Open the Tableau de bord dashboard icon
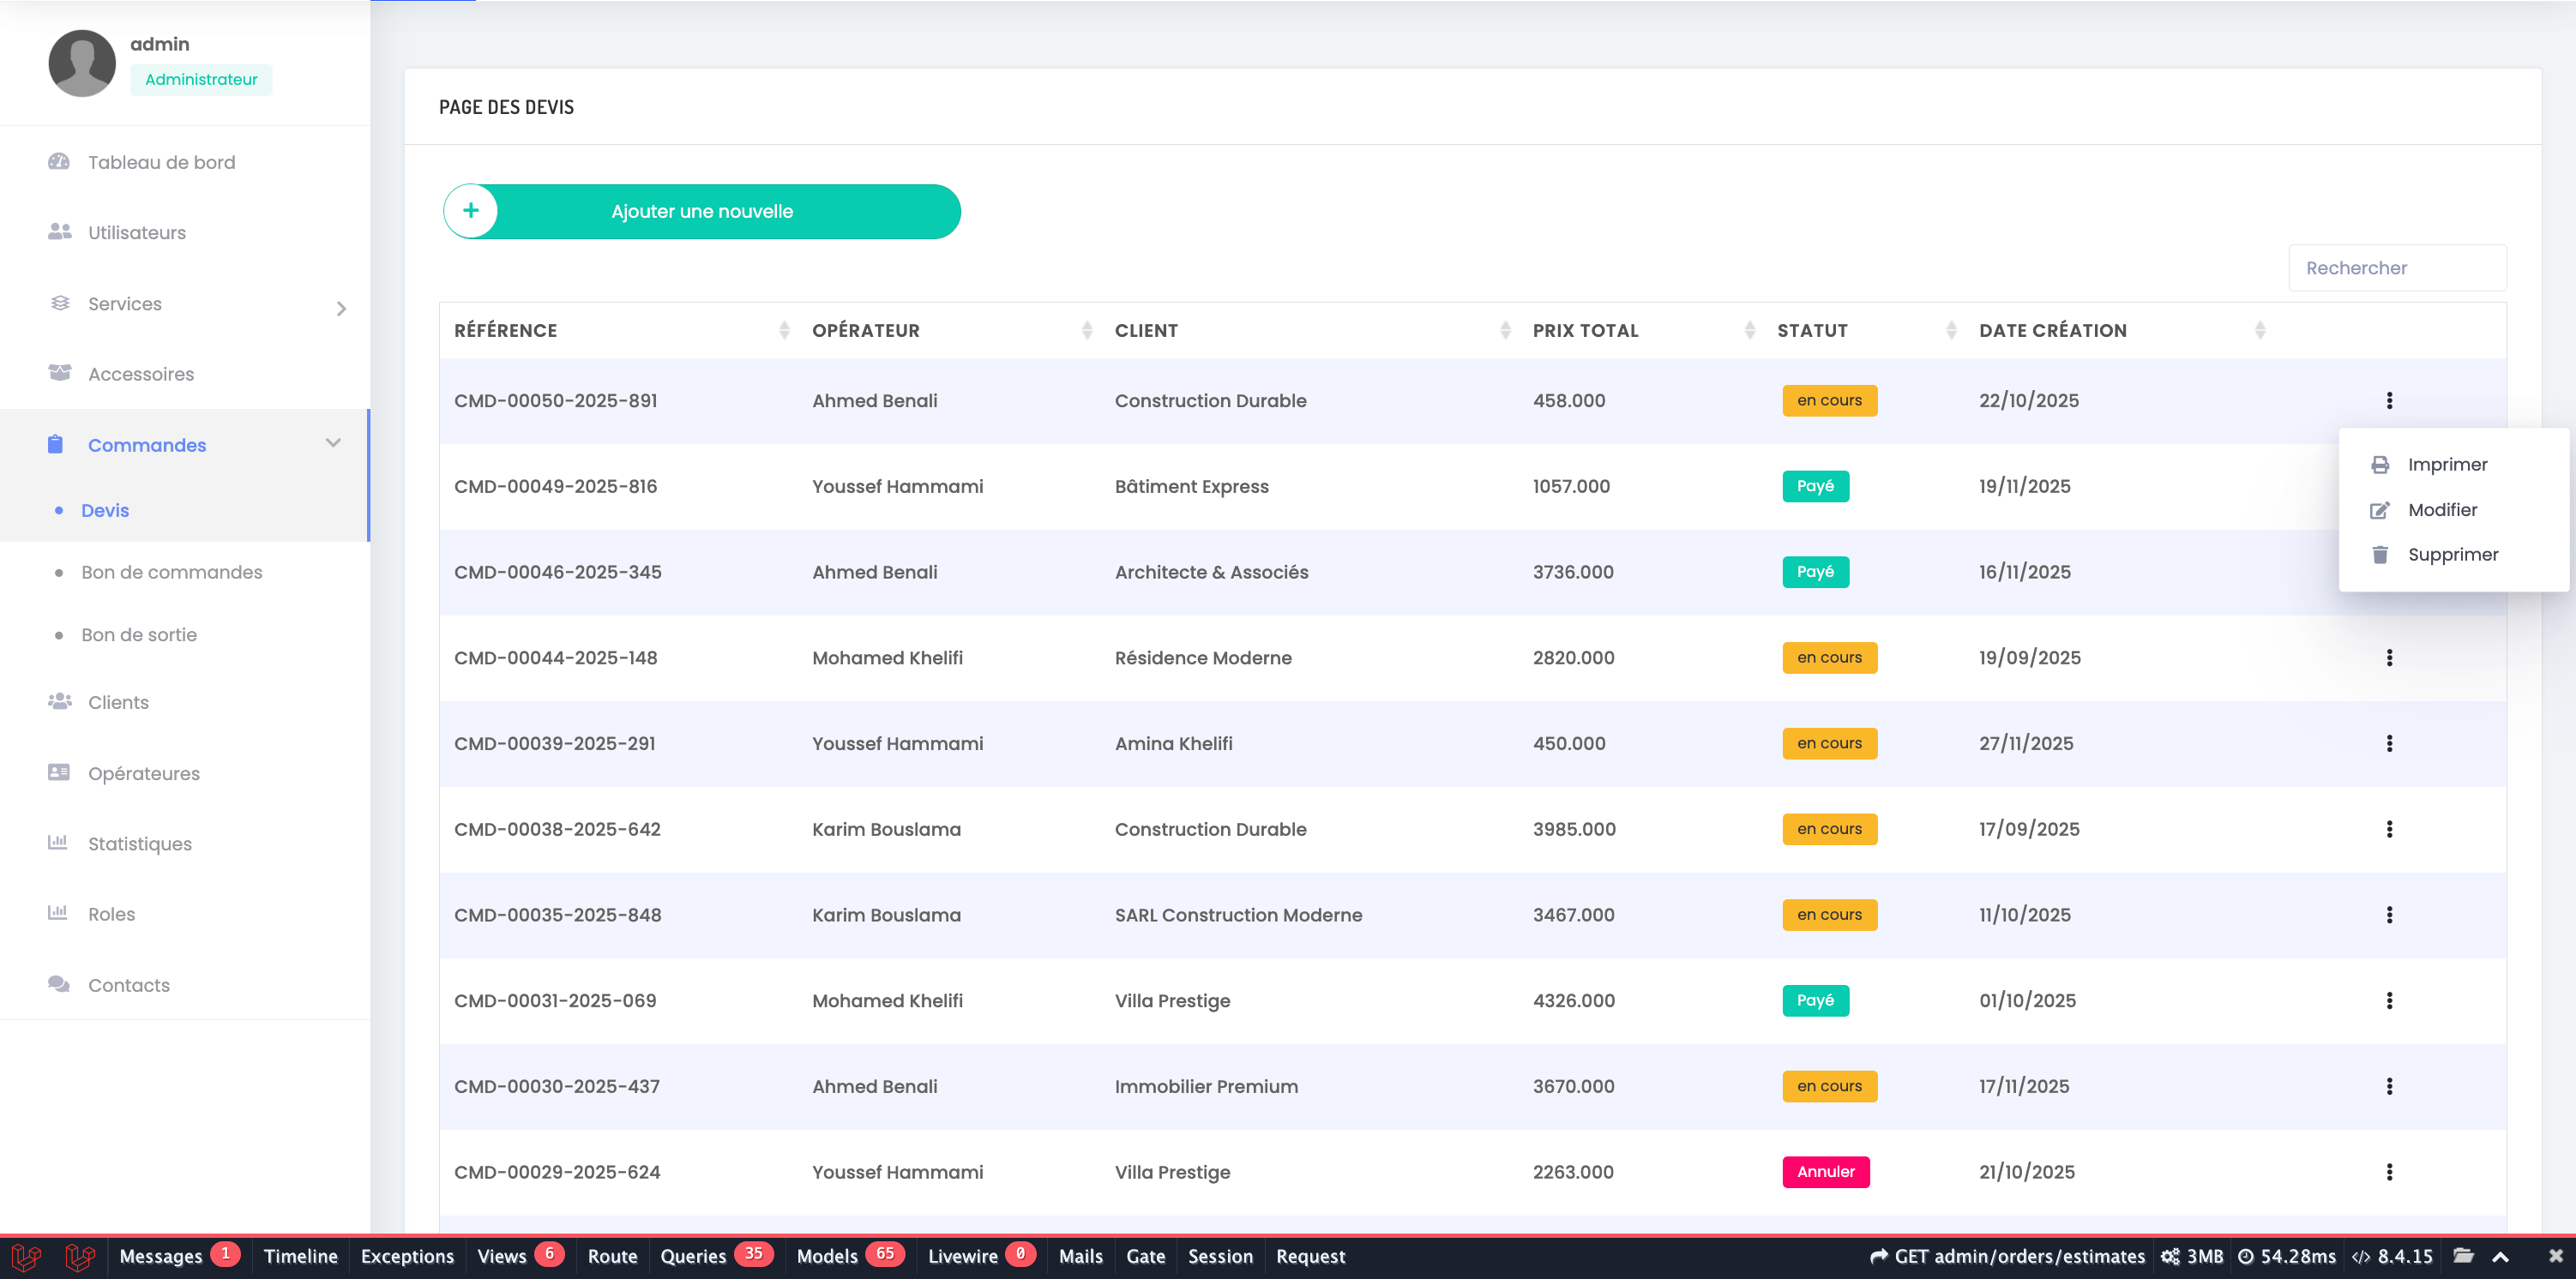The image size is (2576, 1279). click(59, 162)
